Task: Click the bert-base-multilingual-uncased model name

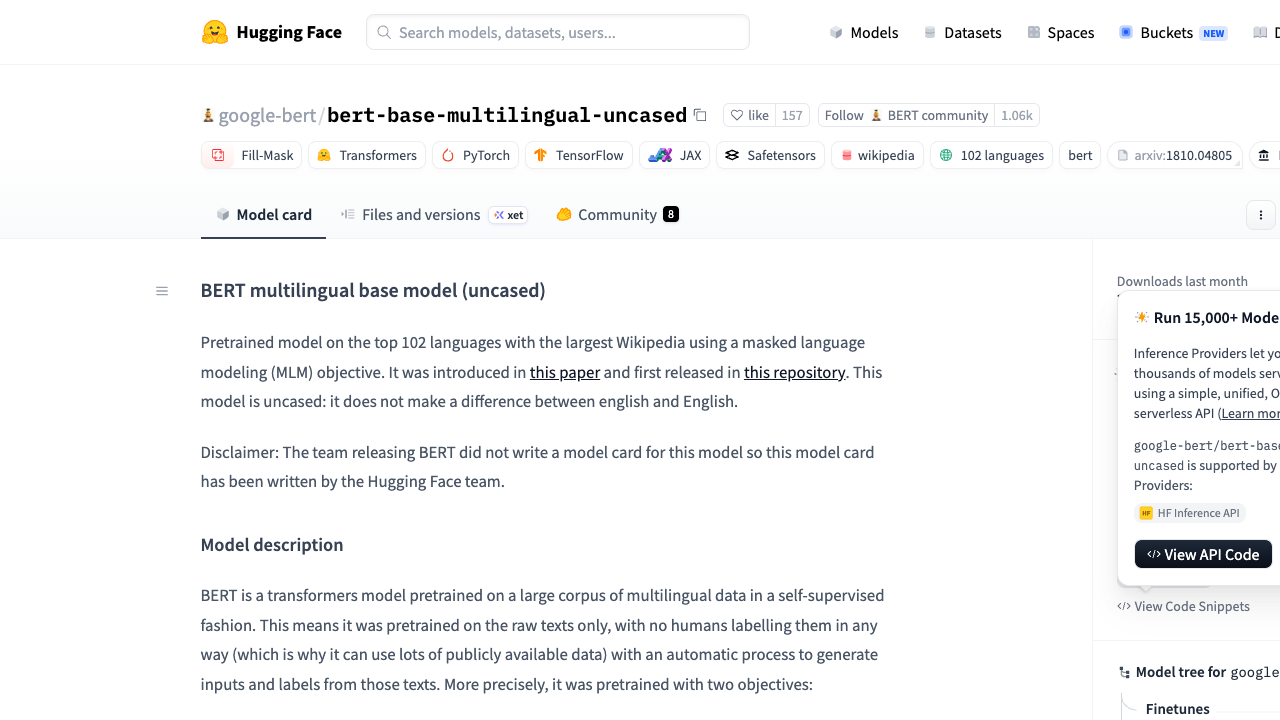Action: (x=507, y=115)
